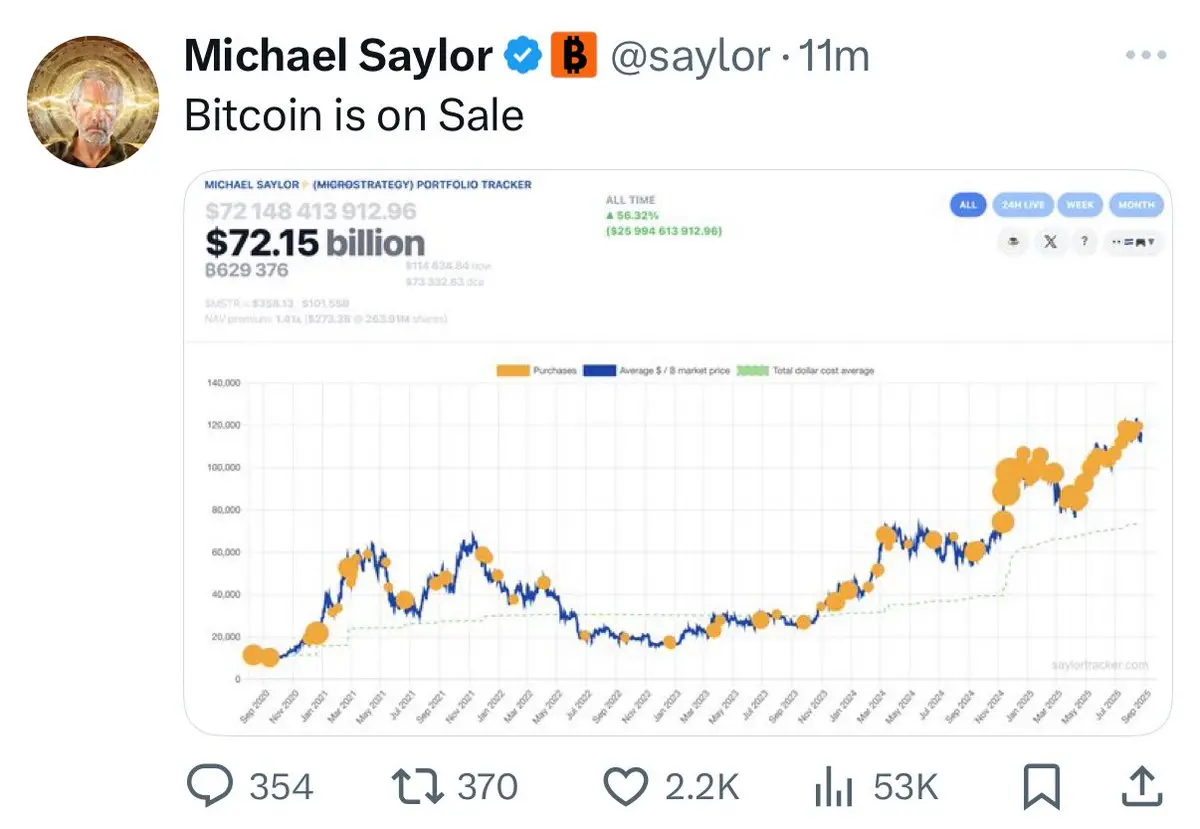Switch to the WEEK tab
This screenshot has height=829, width=1200.
point(1079,205)
